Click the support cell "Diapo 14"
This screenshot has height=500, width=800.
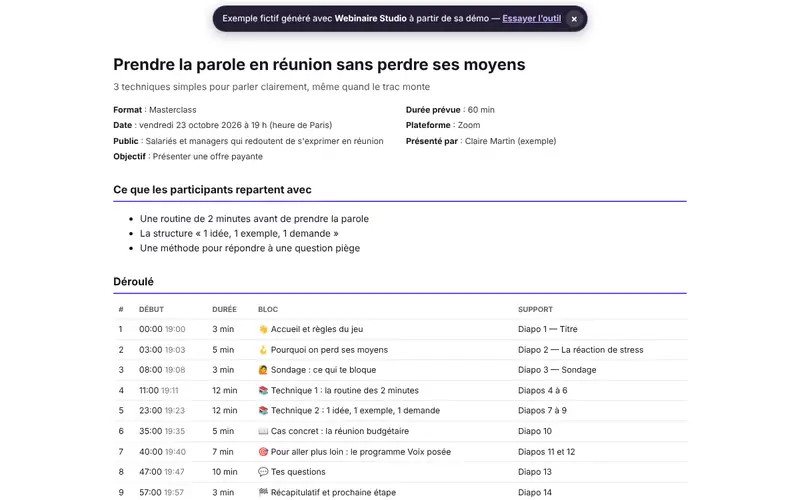(x=535, y=492)
